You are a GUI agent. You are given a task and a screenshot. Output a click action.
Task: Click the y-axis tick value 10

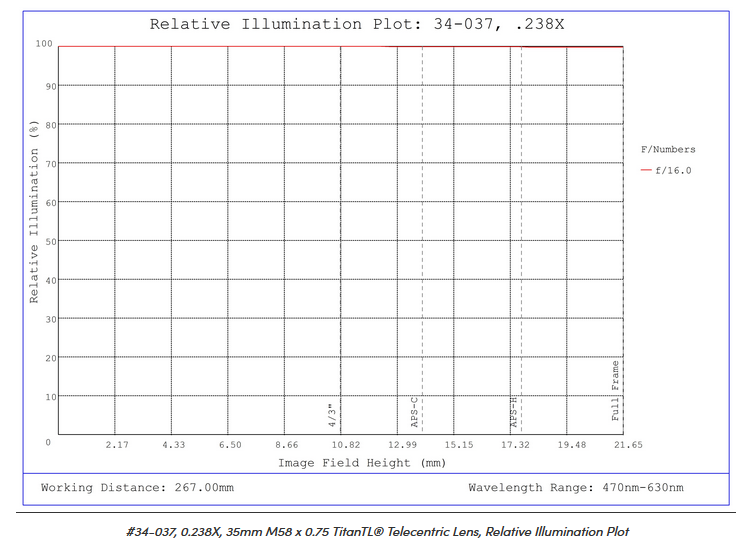51,397
